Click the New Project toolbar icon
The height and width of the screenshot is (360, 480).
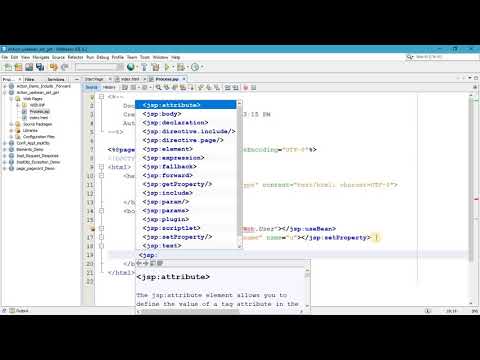point(18,67)
